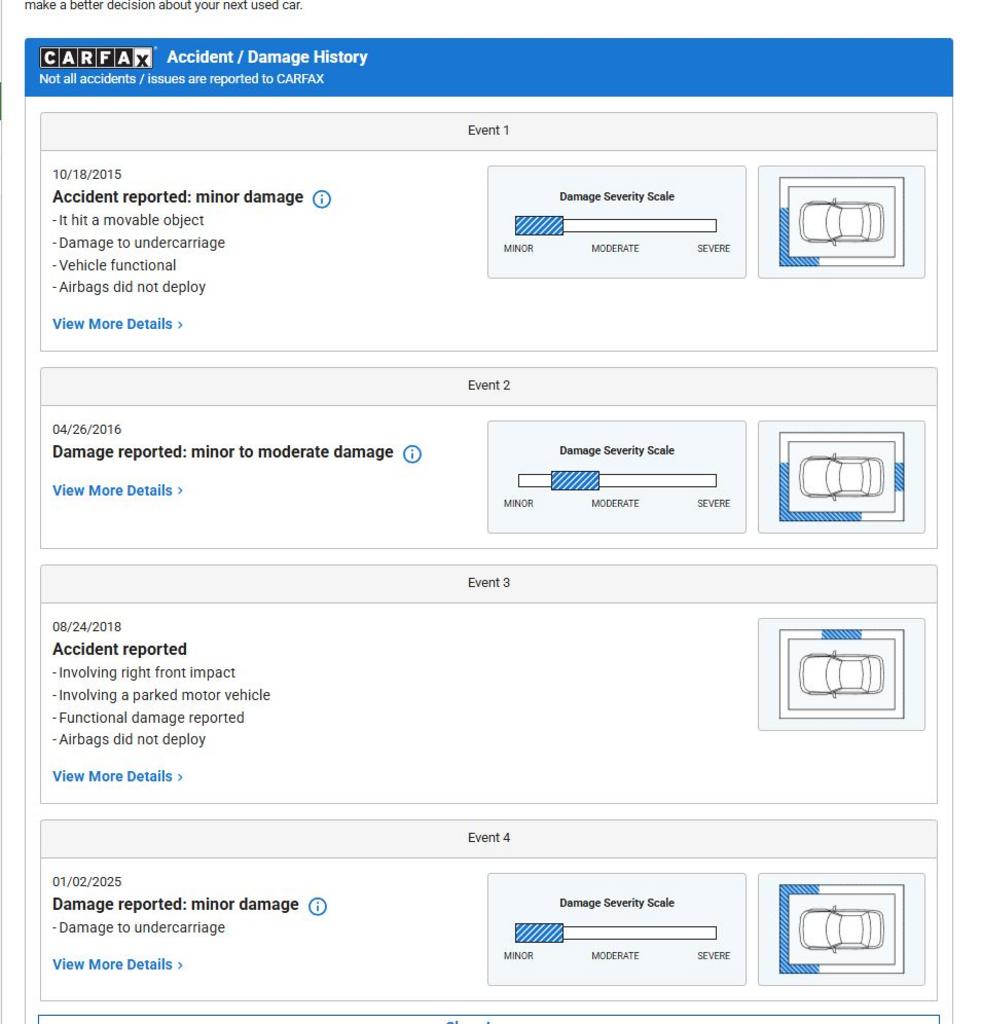Expand View More Details for 08/24/2018 accident
The height and width of the screenshot is (1024, 981).
point(117,776)
